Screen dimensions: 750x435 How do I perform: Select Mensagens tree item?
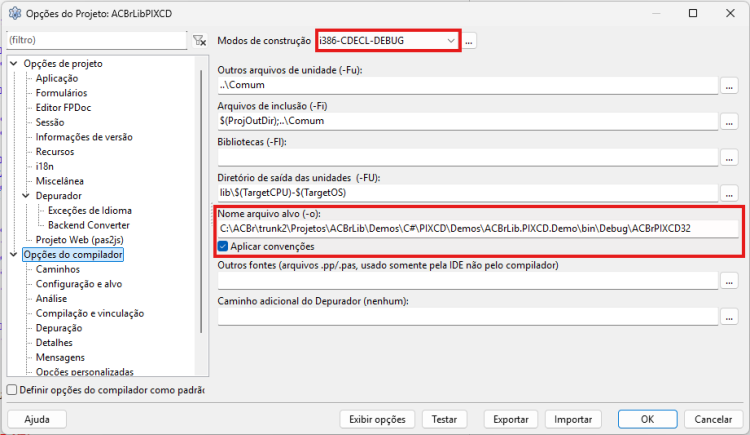point(60,357)
